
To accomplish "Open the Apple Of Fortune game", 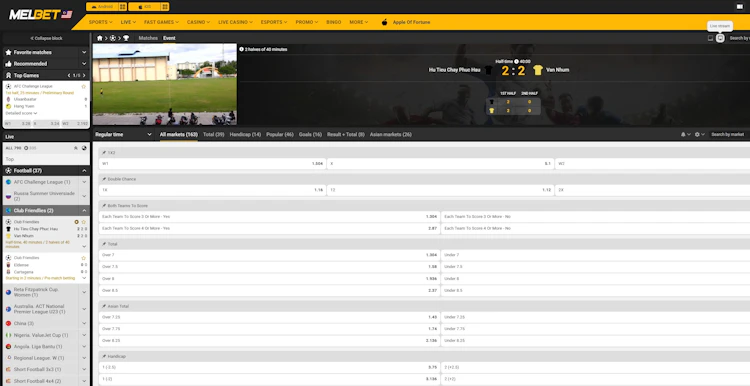I will (x=406, y=22).
